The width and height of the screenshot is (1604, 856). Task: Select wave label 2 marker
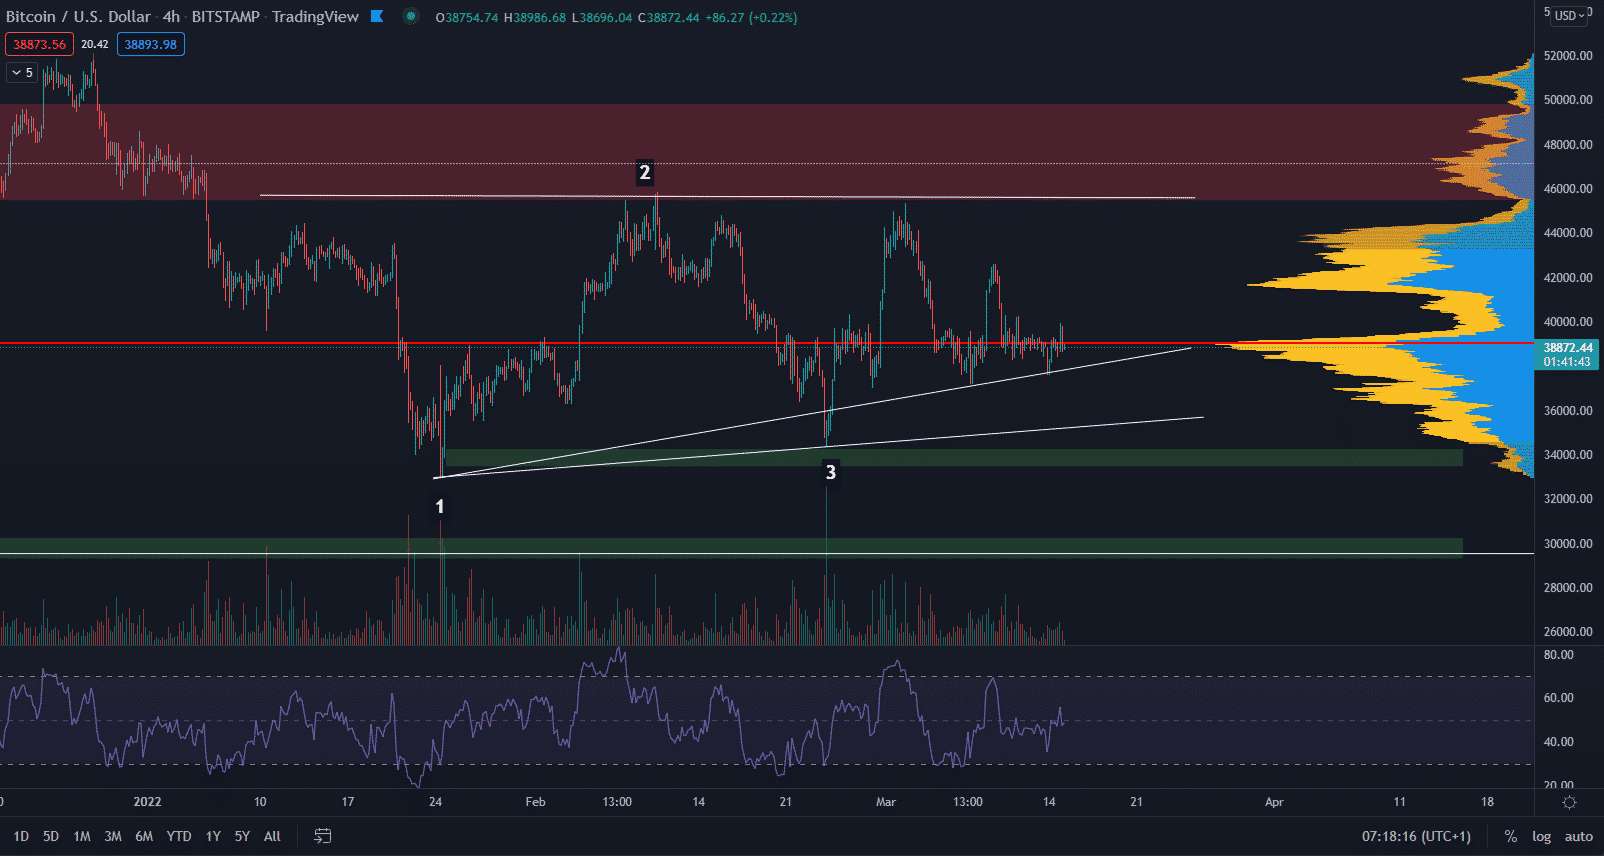645,173
